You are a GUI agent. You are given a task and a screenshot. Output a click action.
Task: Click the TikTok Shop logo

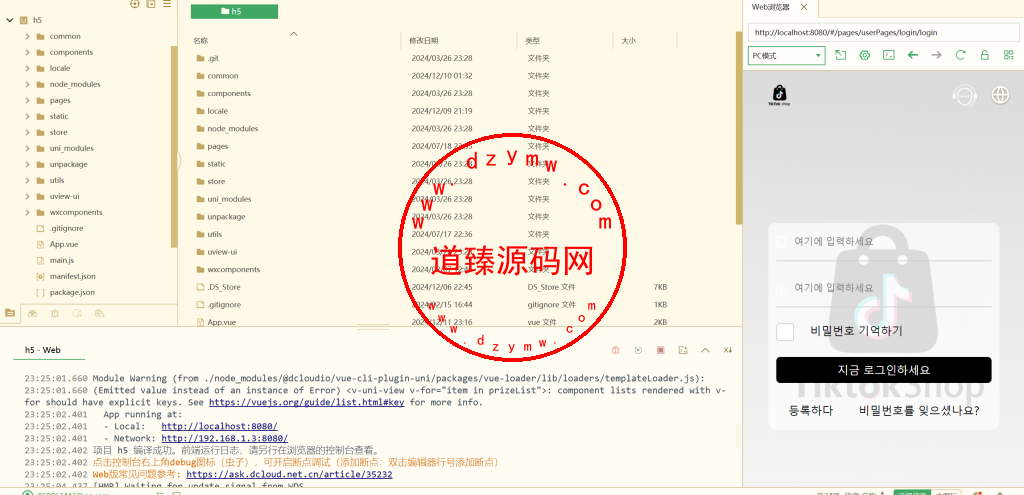779,95
